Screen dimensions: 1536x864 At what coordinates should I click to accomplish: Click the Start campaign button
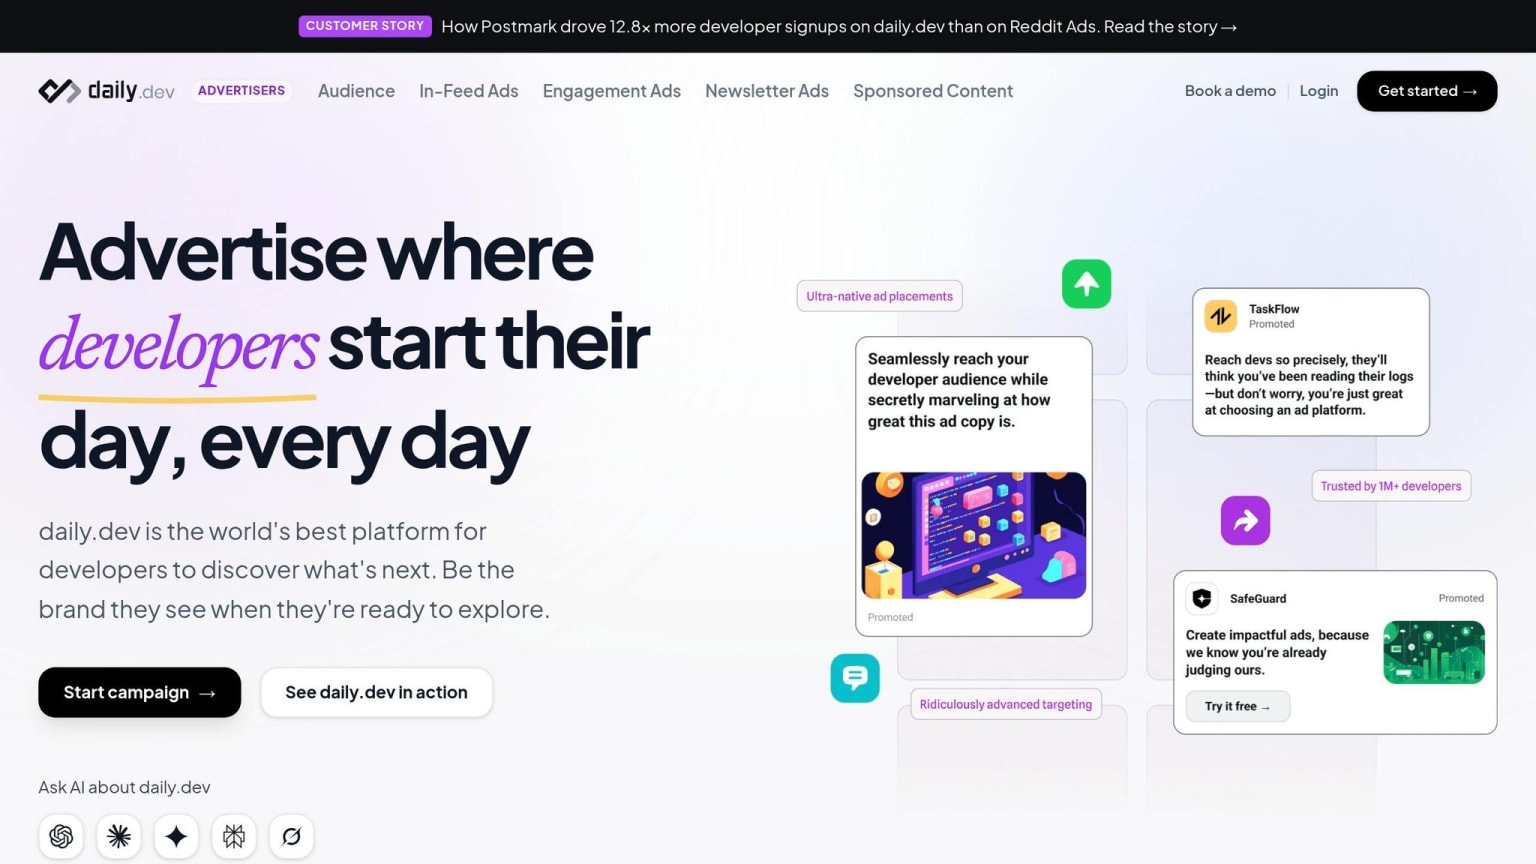click(140, 692)
